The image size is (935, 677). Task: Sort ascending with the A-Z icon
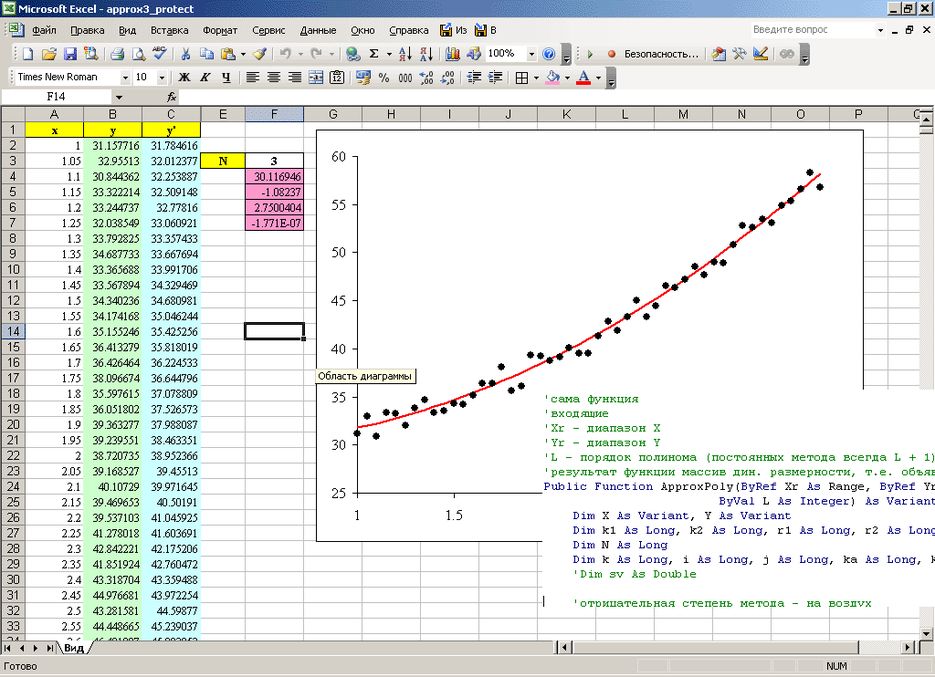pyautogui.click(x=405, y=54)
